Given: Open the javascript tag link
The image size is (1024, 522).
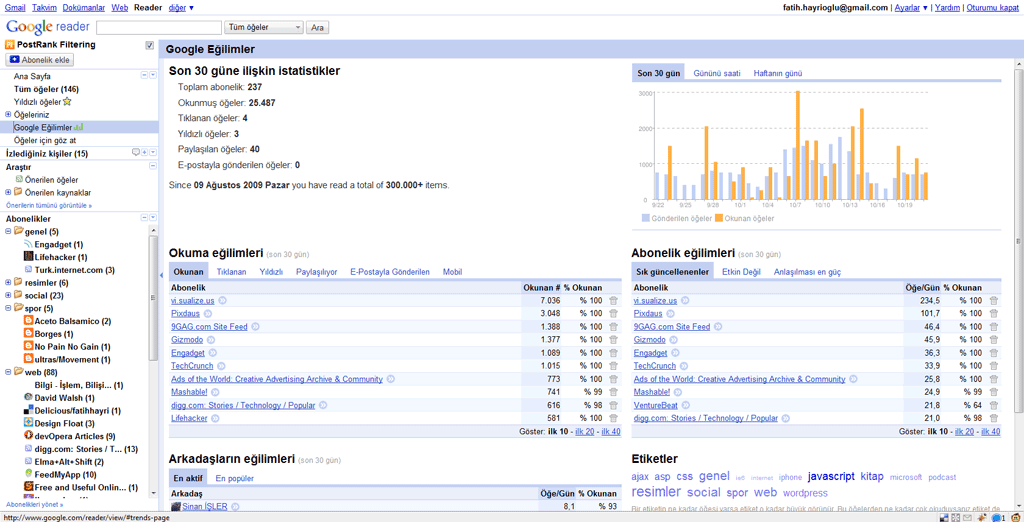Looking at the screenshot, I should pos(830,477).
